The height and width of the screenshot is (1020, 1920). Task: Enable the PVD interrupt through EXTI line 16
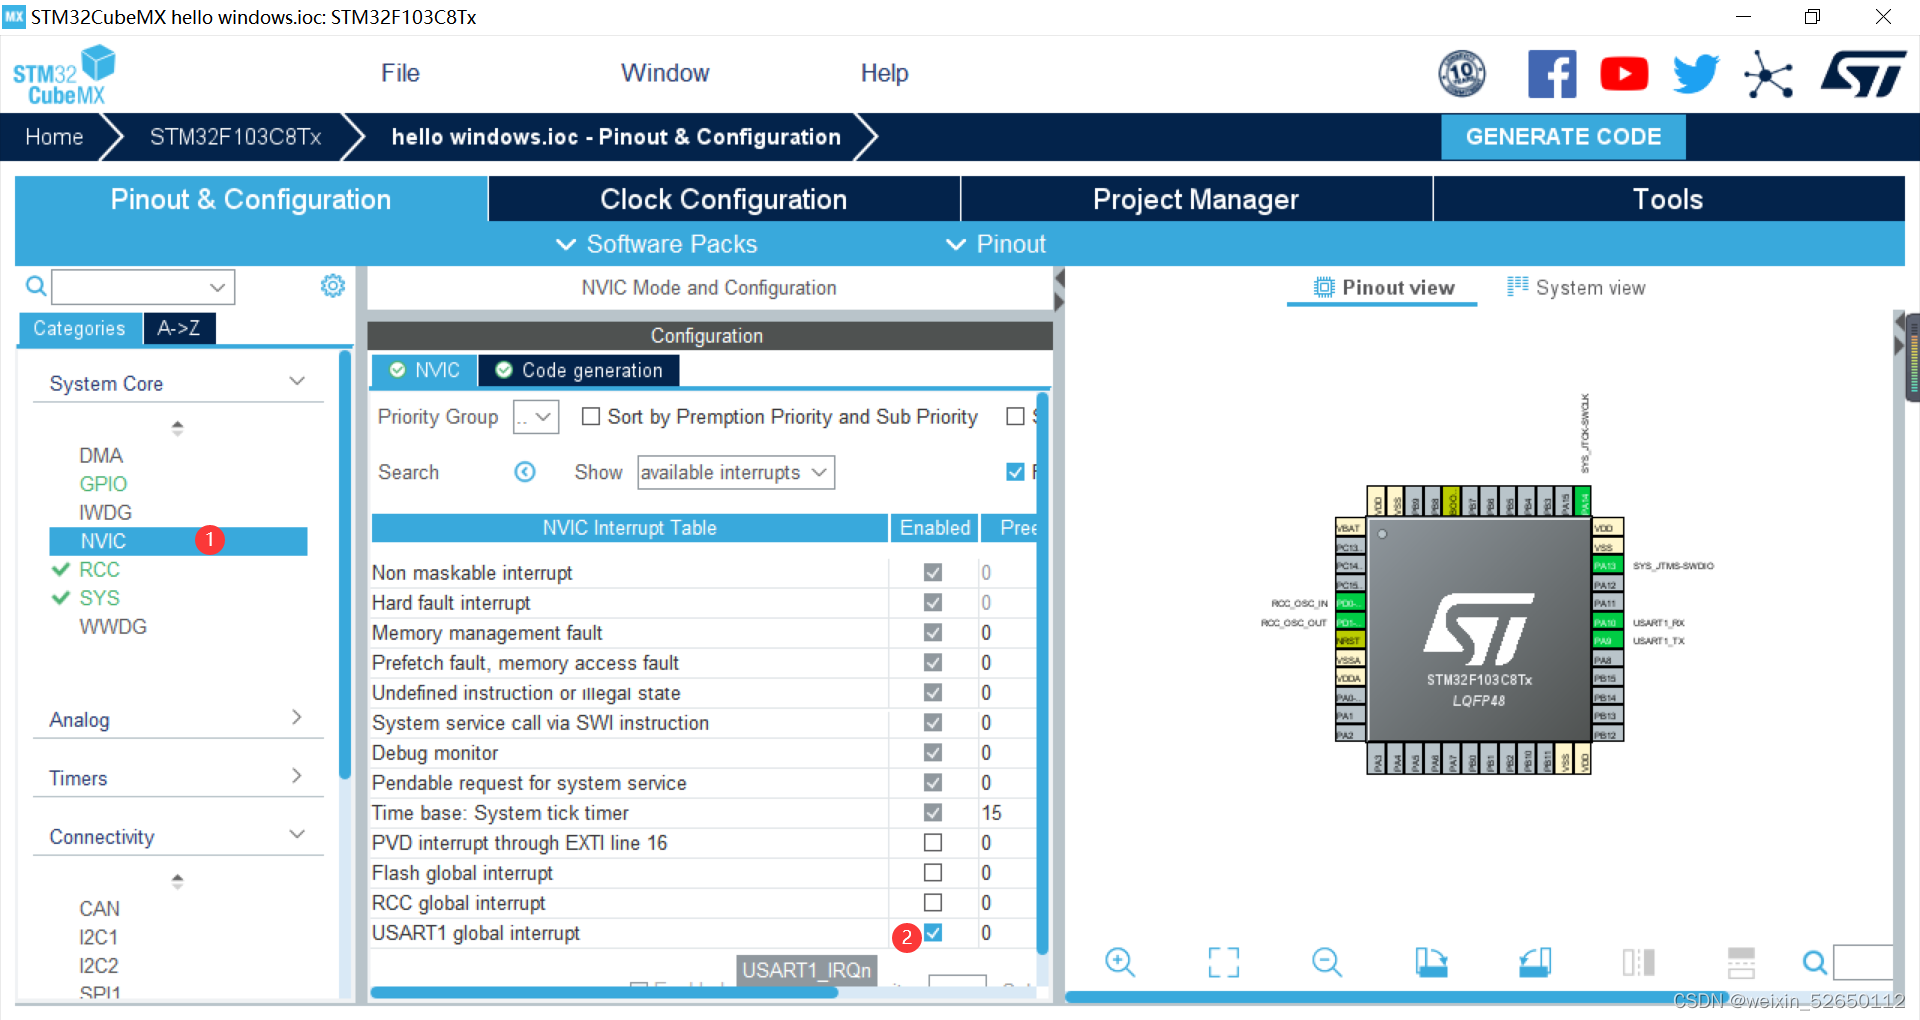(x=933, y=842)
